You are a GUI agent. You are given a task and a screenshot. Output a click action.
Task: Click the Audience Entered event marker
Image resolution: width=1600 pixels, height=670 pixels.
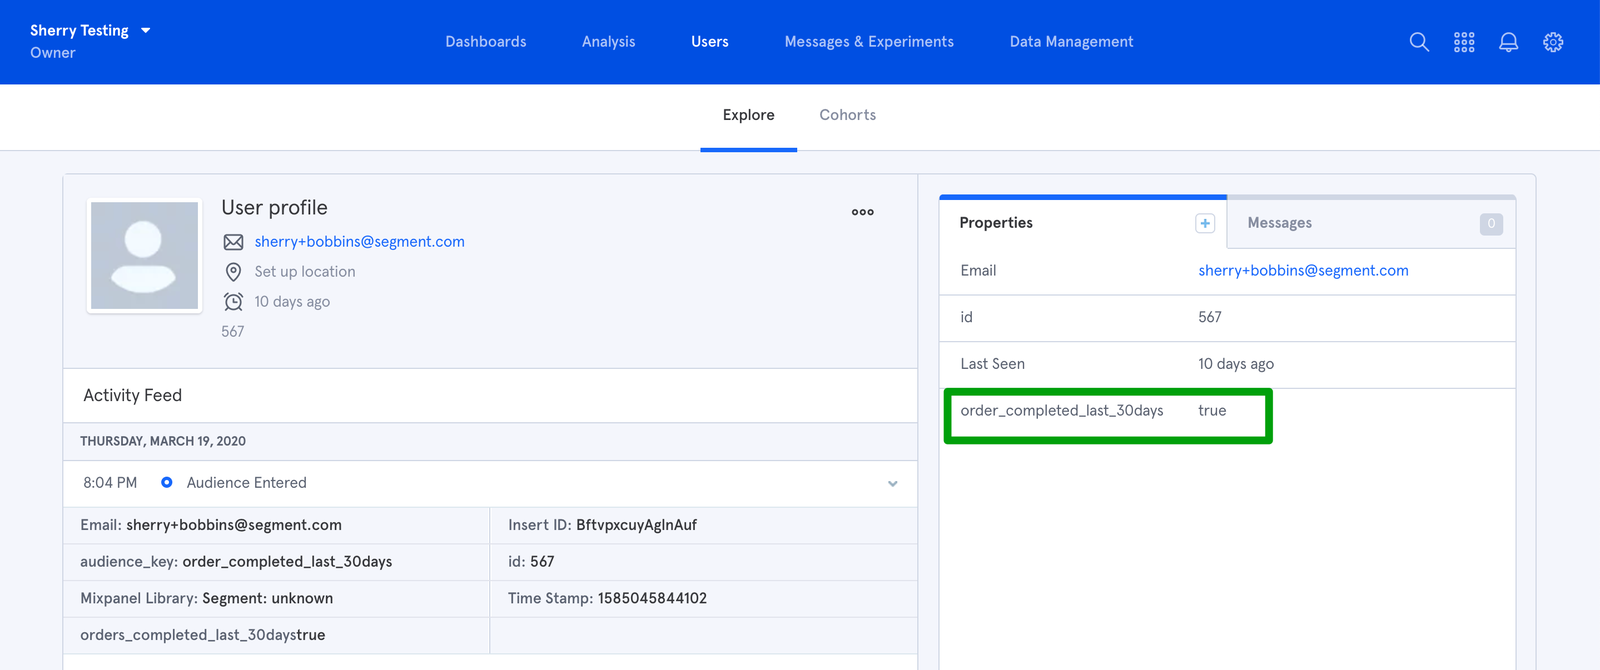point(167,483)
